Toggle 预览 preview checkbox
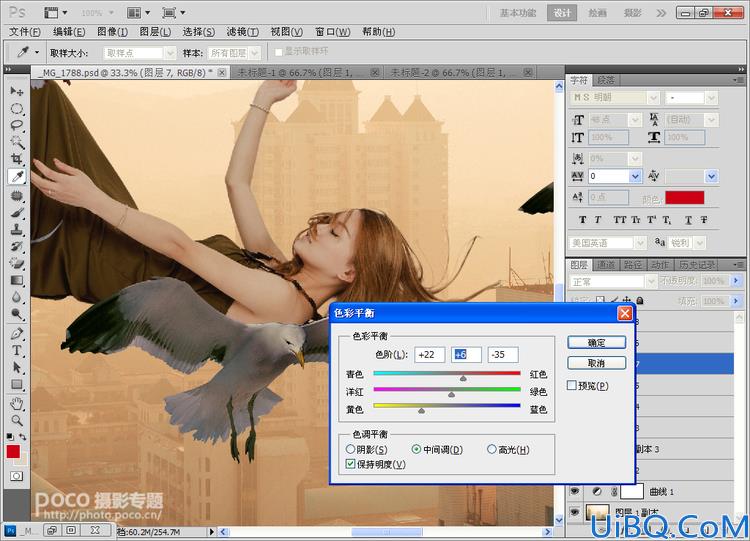 point(572,385)
